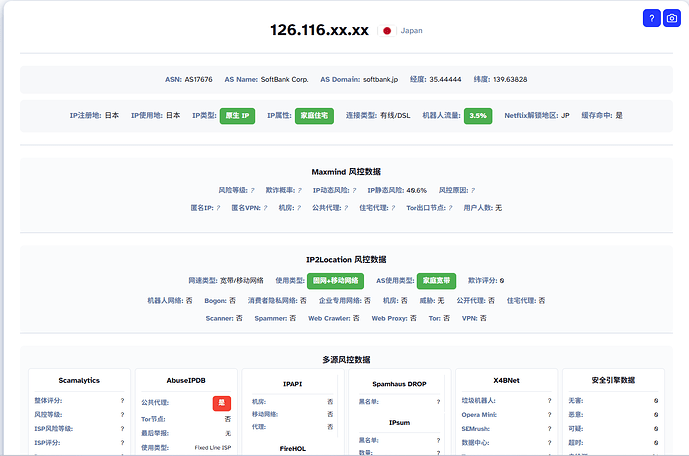Image resolution: width=689 pixels, height=456 pixels.
Task: Select the 经度 value 35.44444
Action: tap(445, 80)
